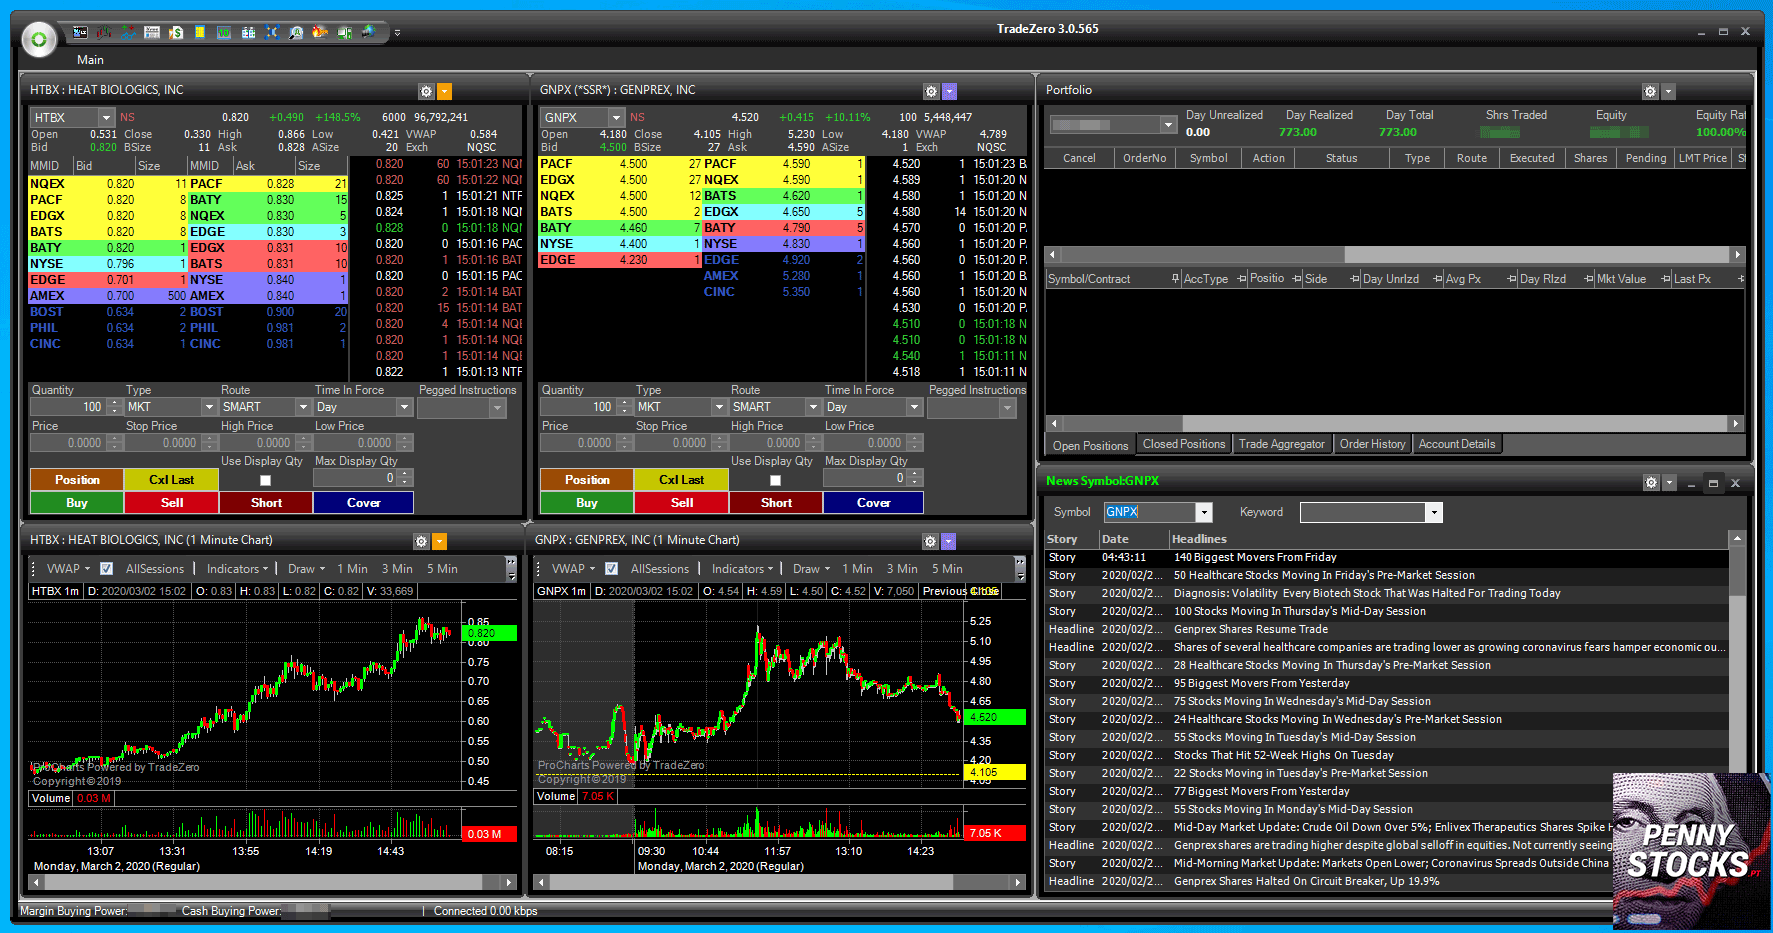Open settings gear in GNPX chart panel
The height and width of the screenshot is (933, 1773).
(930, 542)
